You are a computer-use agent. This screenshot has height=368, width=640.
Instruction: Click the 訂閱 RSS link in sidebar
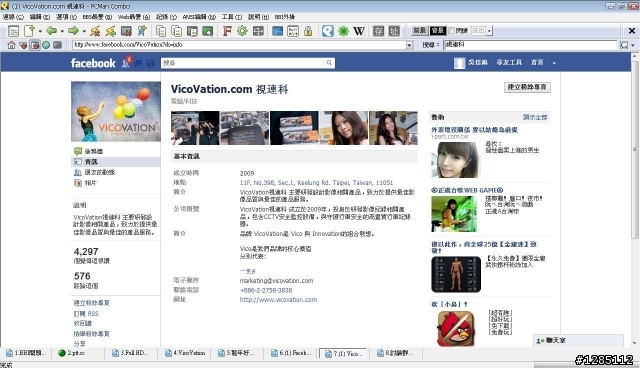point(86,313)
